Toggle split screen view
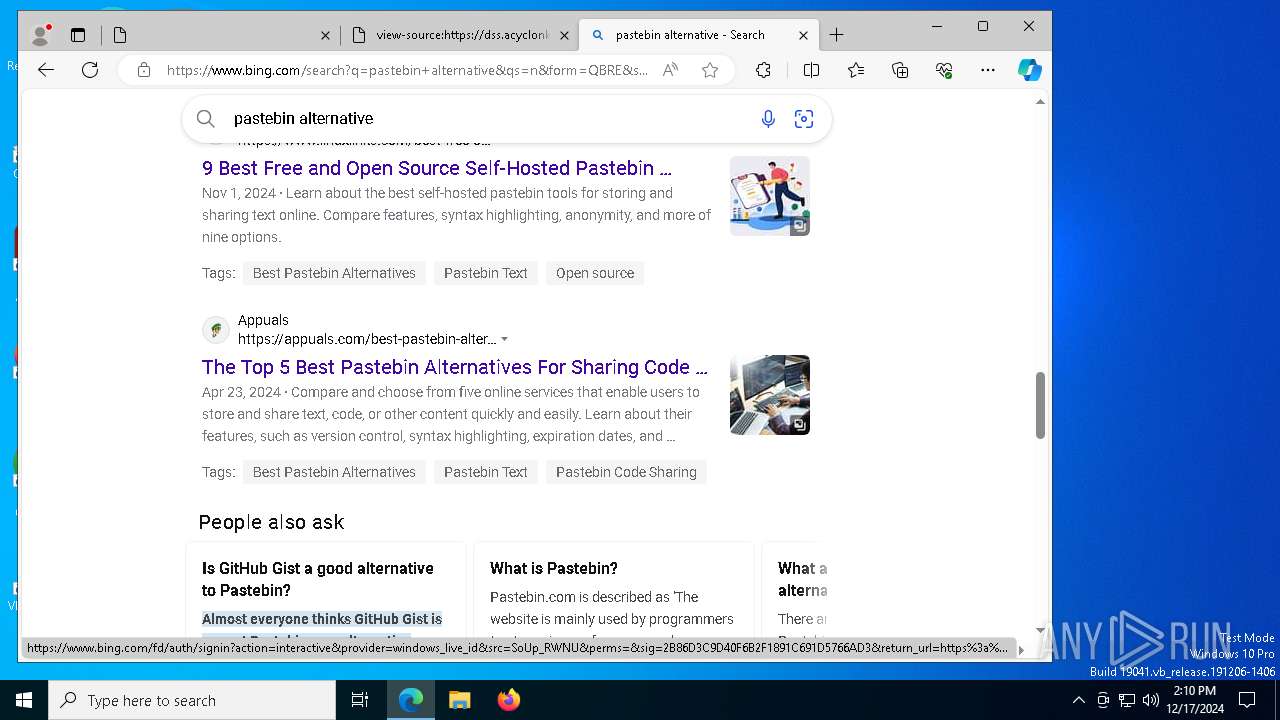The width and height of the screenshot is (1280, 720). point(811,70)
